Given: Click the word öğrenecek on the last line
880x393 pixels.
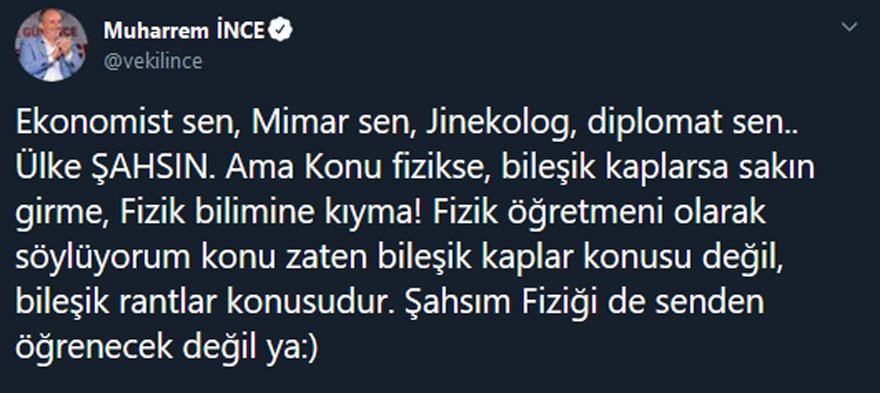Looking at the screenshot, I should click(94, 349).
